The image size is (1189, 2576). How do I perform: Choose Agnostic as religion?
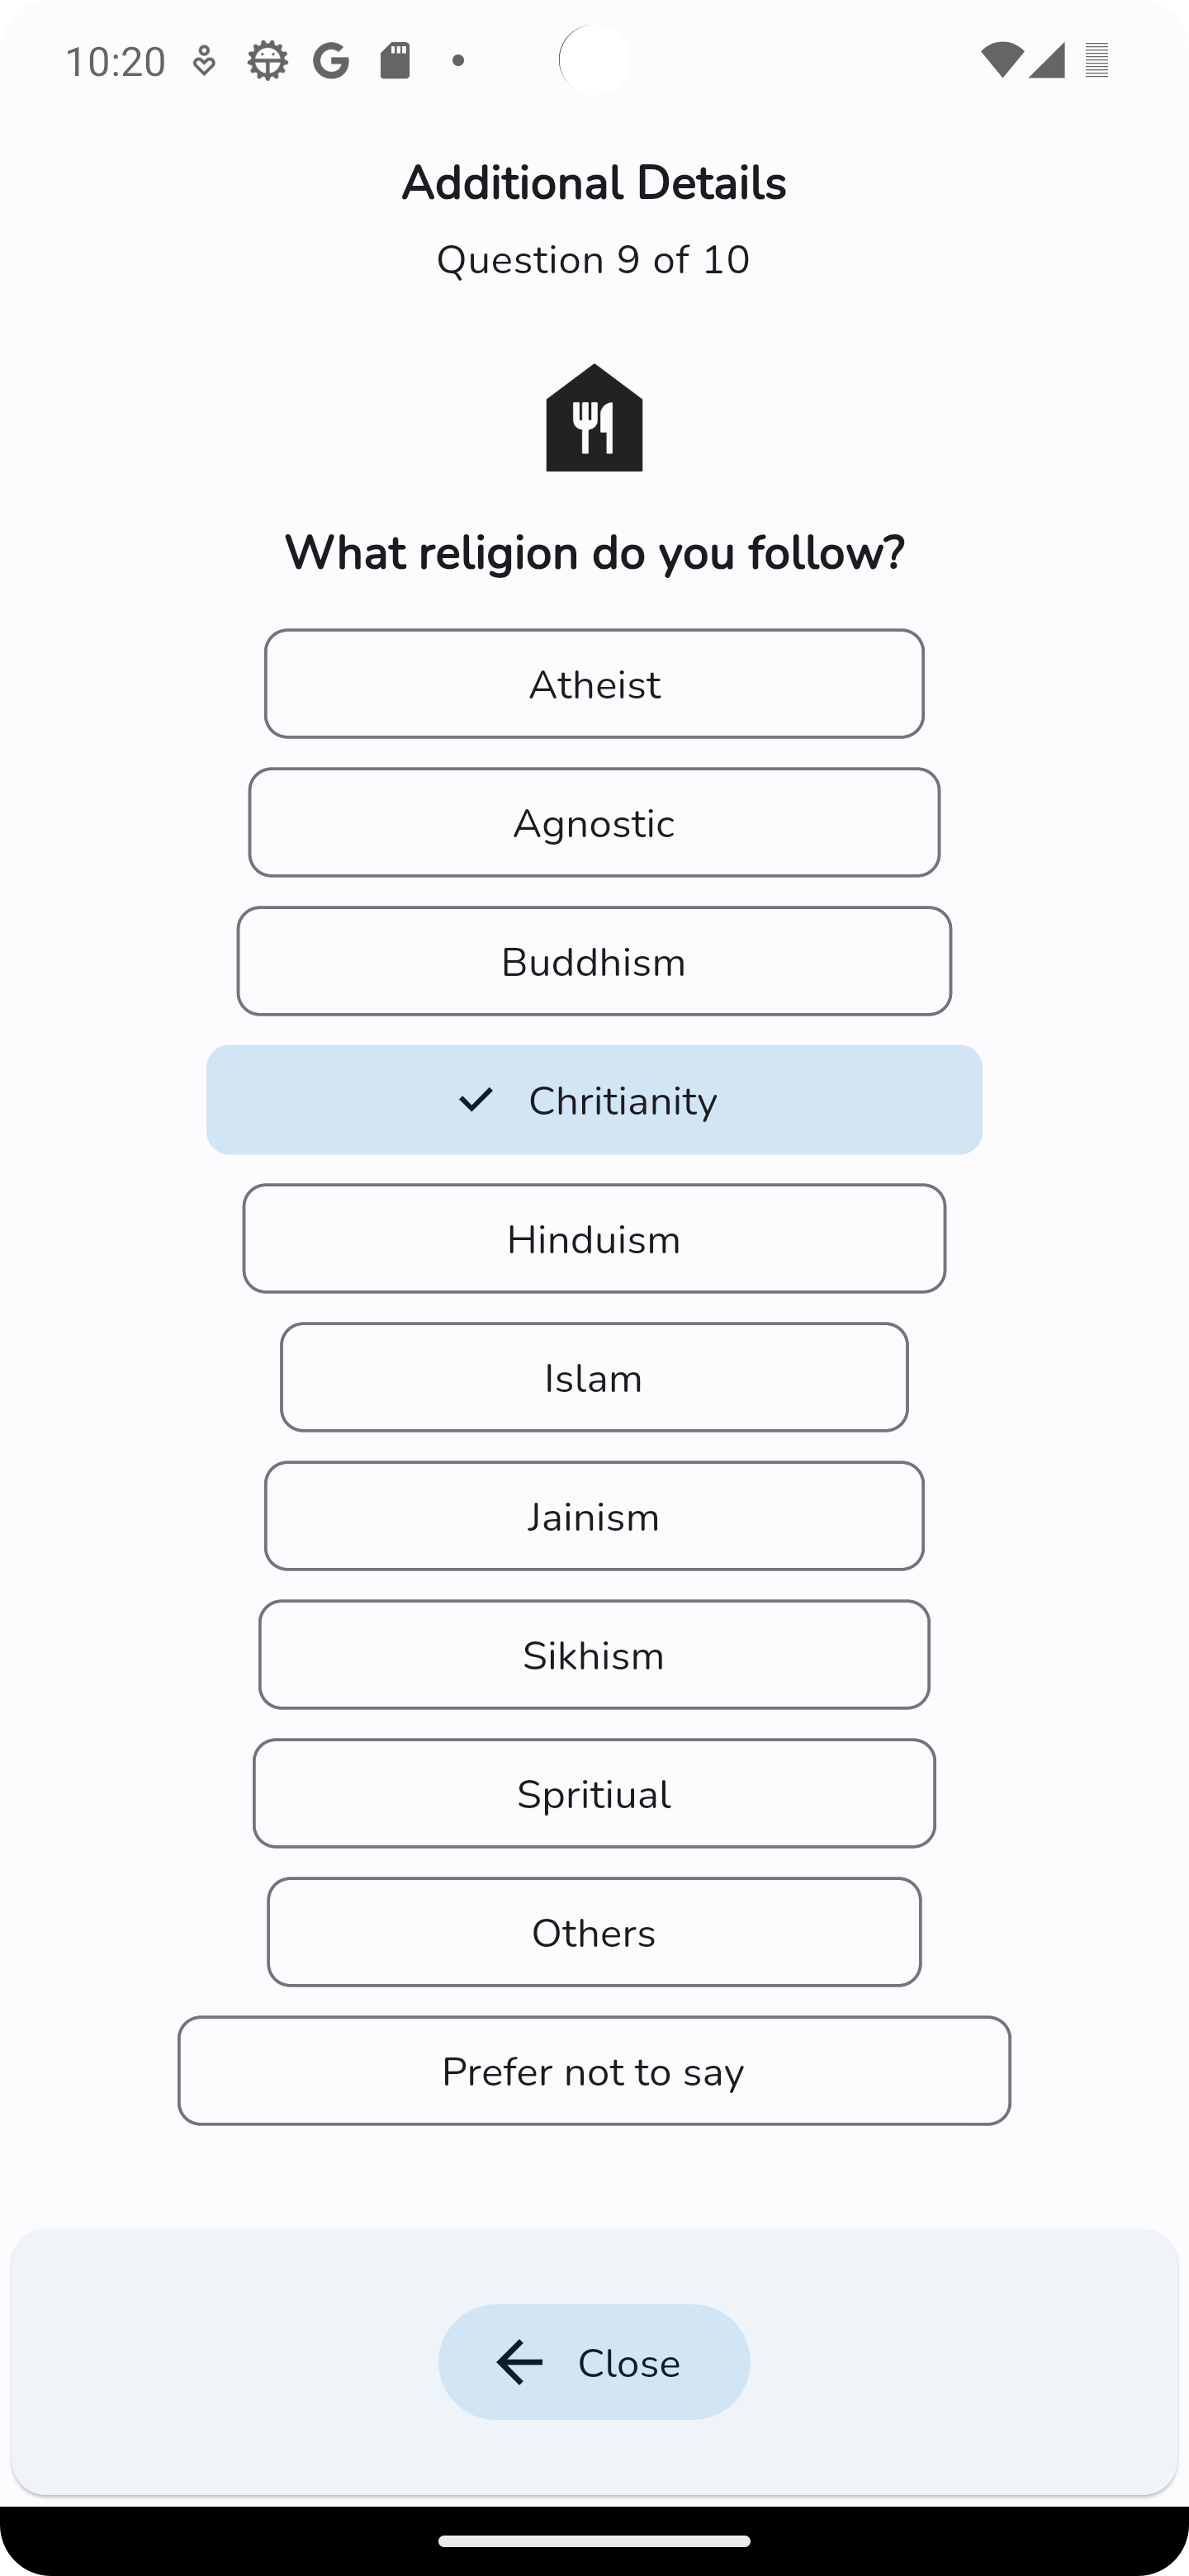(x=594, y=823)
